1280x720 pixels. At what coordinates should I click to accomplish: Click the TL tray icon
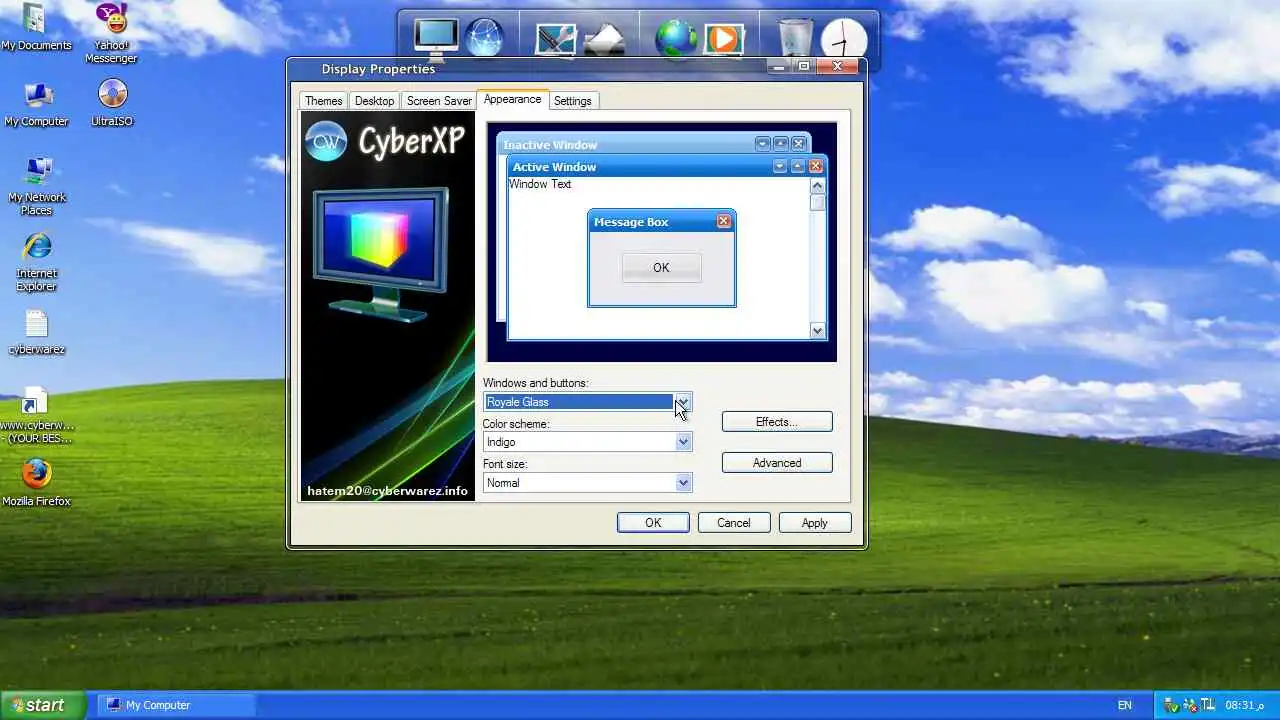pyautogui.click(x=1207, y=705)
